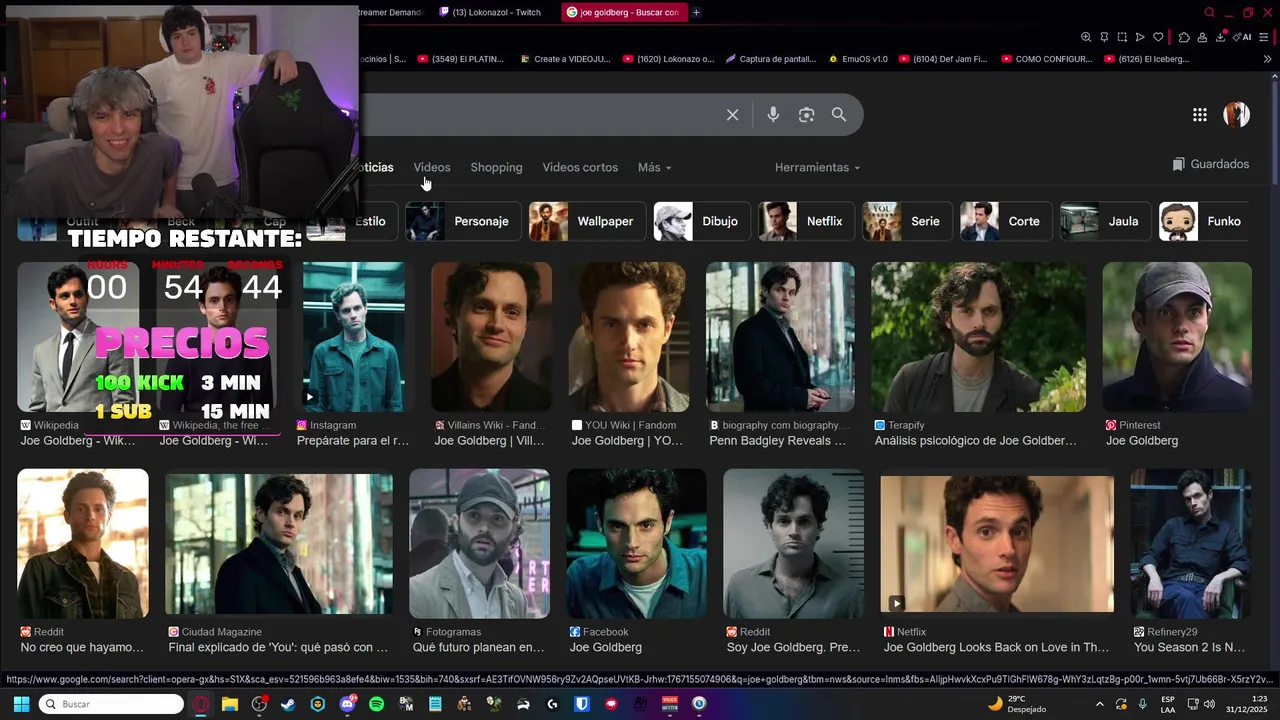Screen dimensions: 1280x720
Task: Open the Opera AI assistant
Action: pos(1244,37)
